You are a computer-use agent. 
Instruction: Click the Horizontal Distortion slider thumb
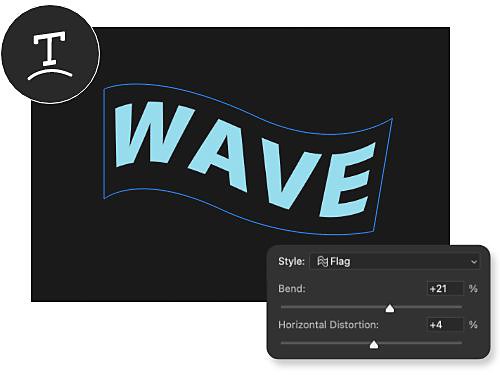(374, 344)
